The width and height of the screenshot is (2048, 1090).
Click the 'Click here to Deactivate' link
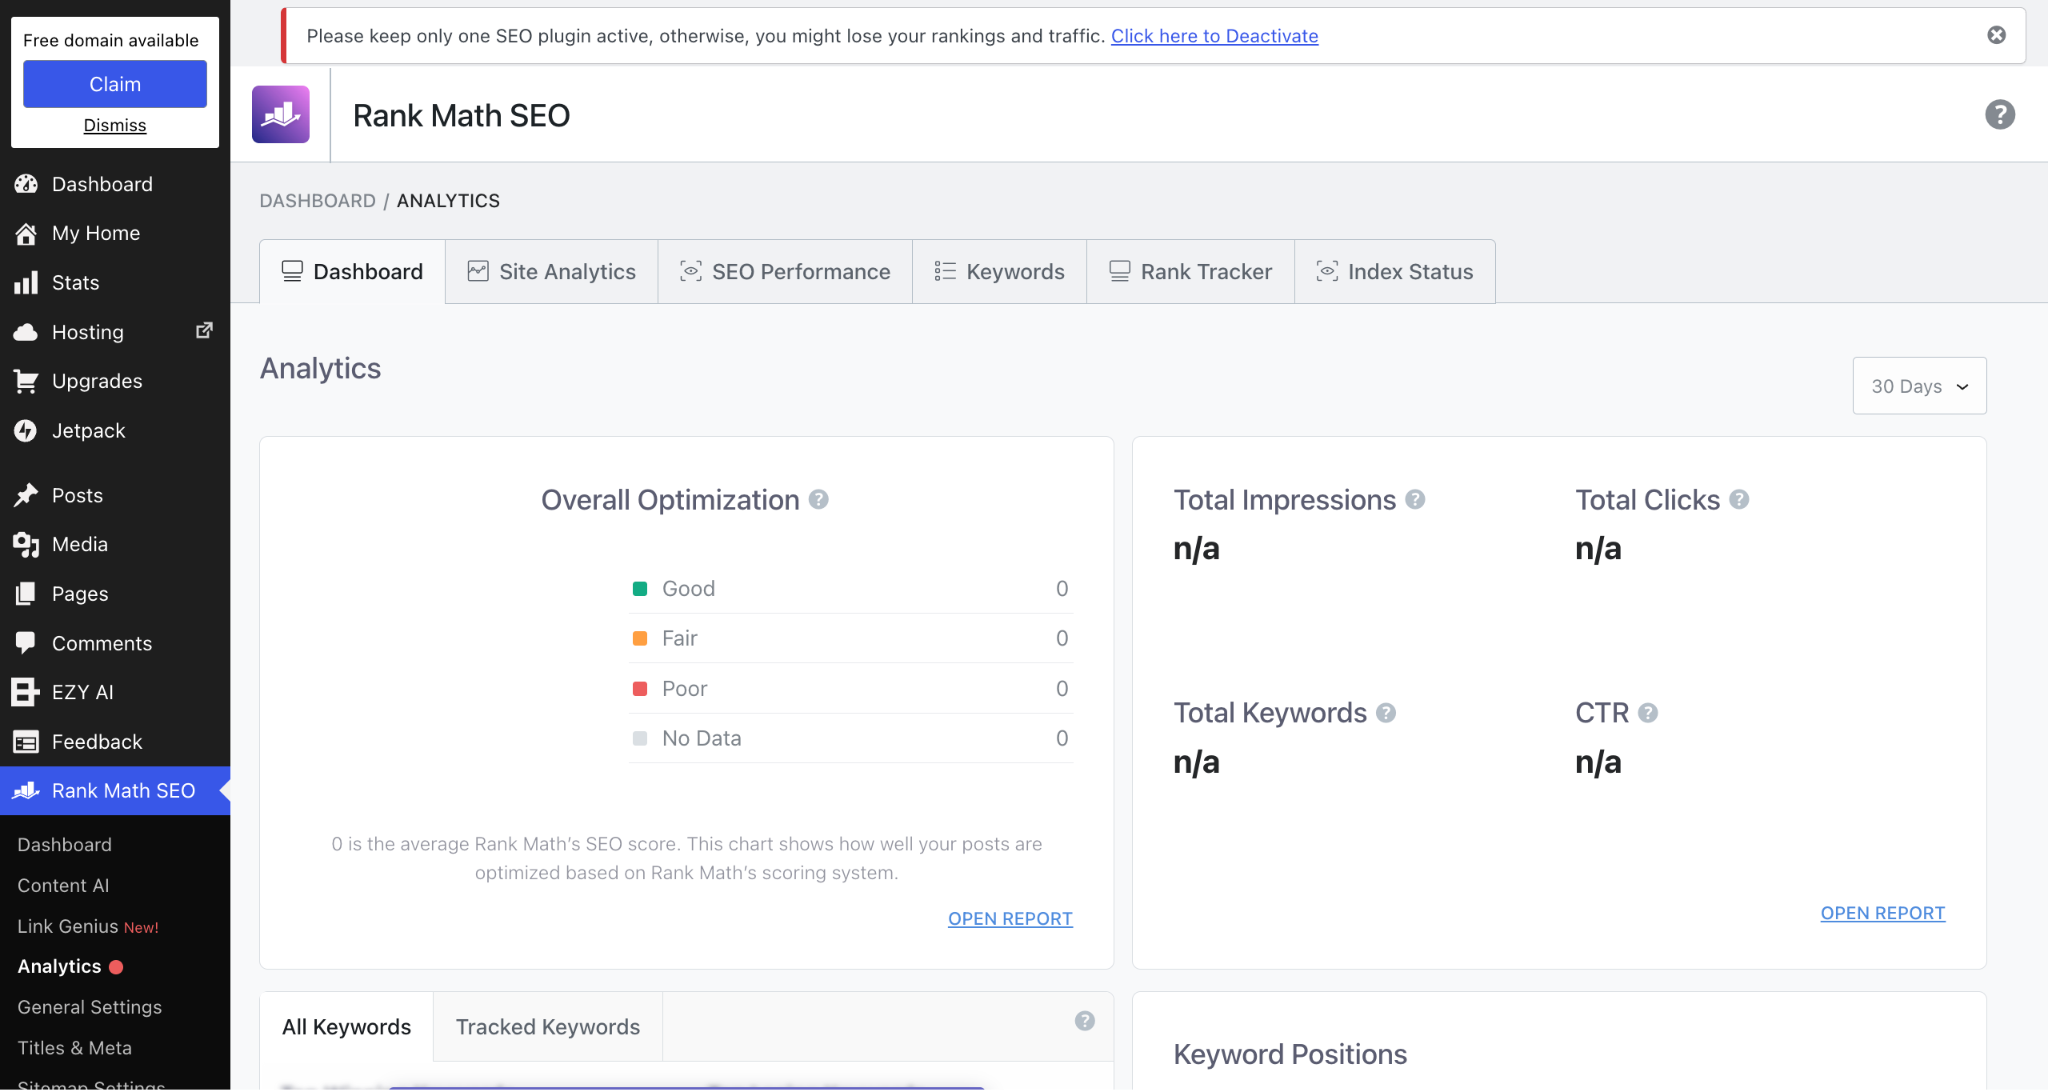click(1215, 36)
